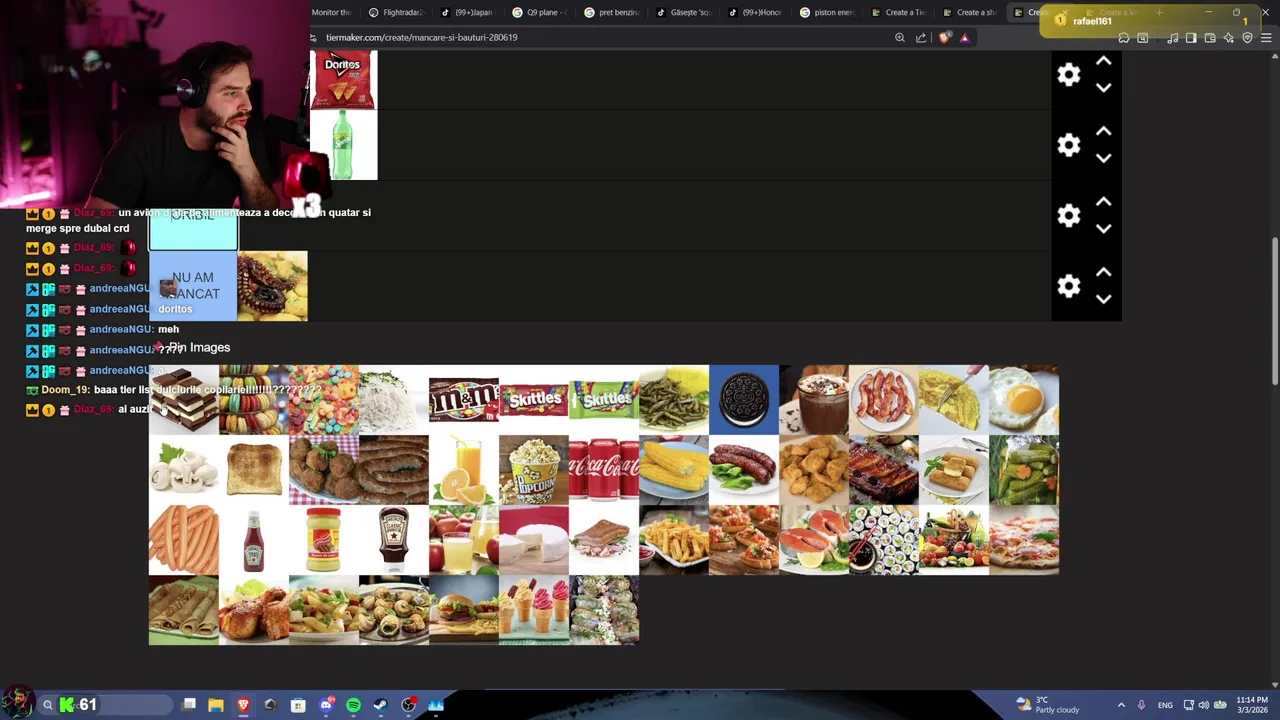
Task: Open Discord from the taskbar
Action: tap(326, 705)
